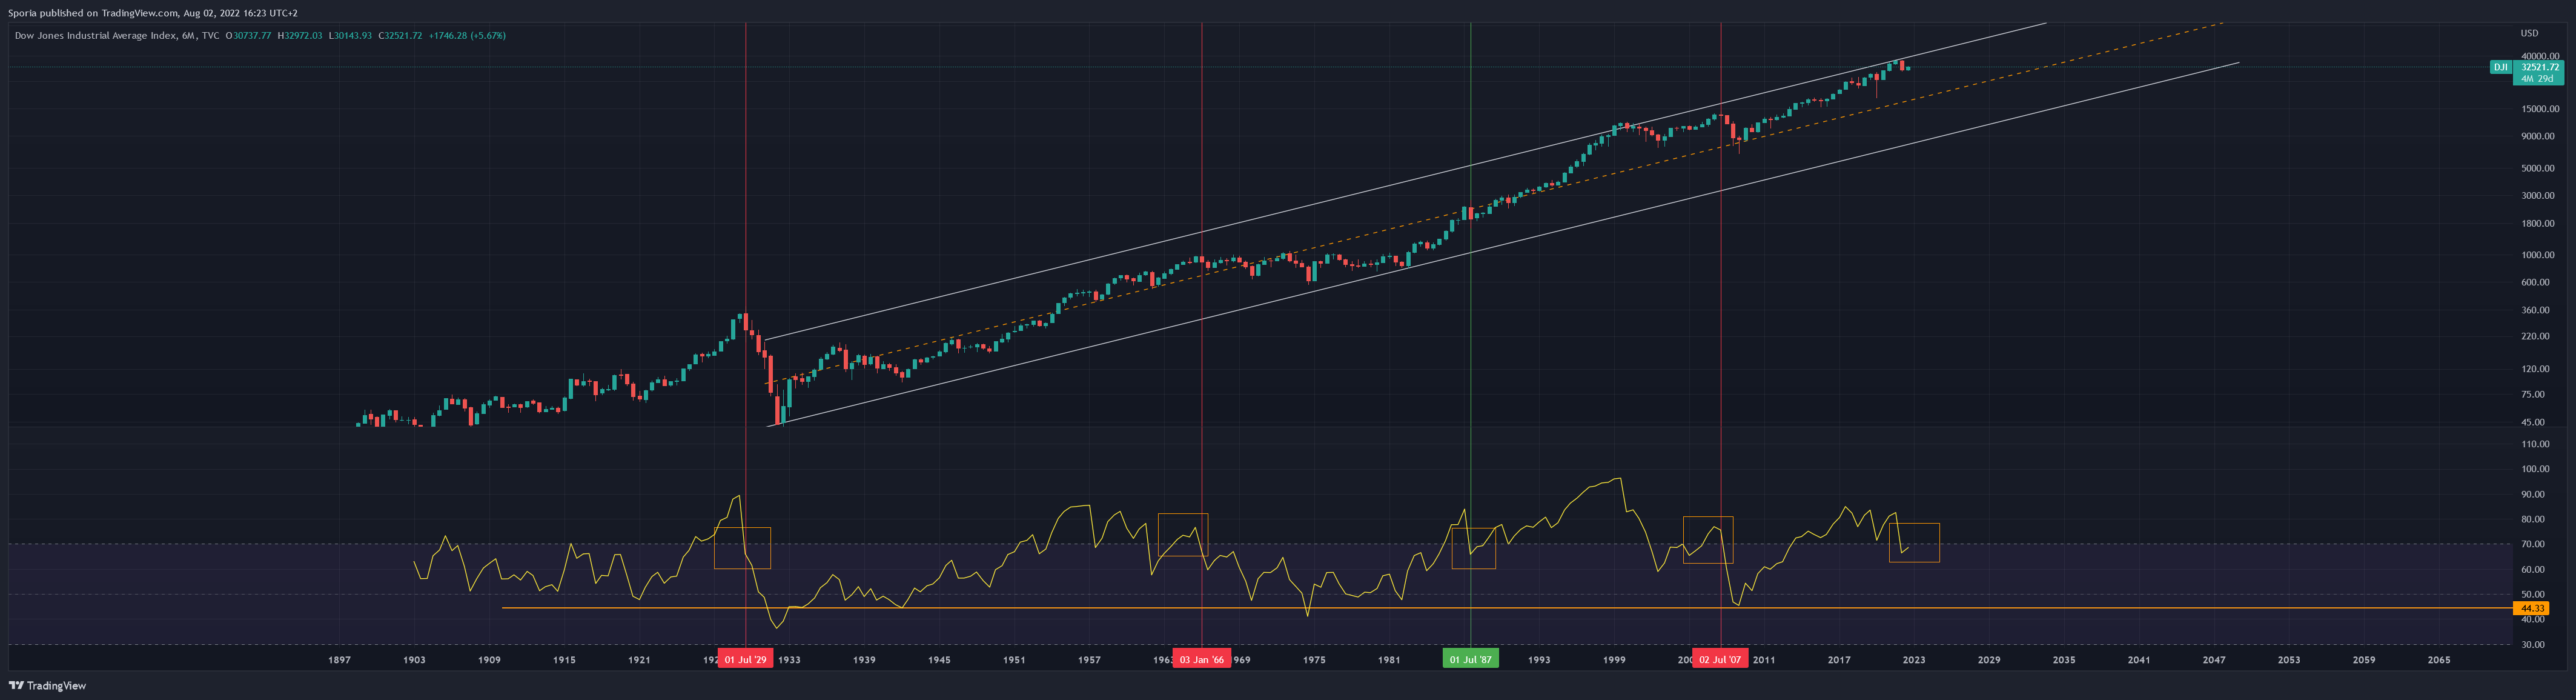Screen dimensions: 2576x700
Task: Click the 2047 year label on time axis
Action: tap(2214, 660)
